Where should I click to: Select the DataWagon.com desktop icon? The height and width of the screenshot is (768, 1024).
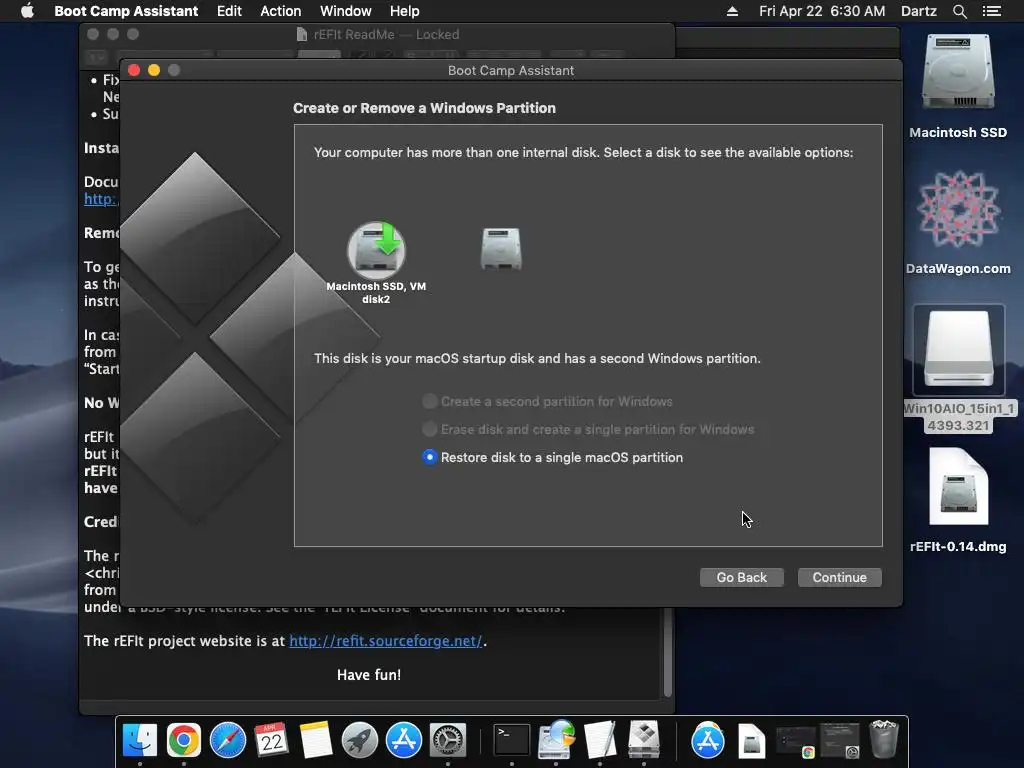[958, 209]
